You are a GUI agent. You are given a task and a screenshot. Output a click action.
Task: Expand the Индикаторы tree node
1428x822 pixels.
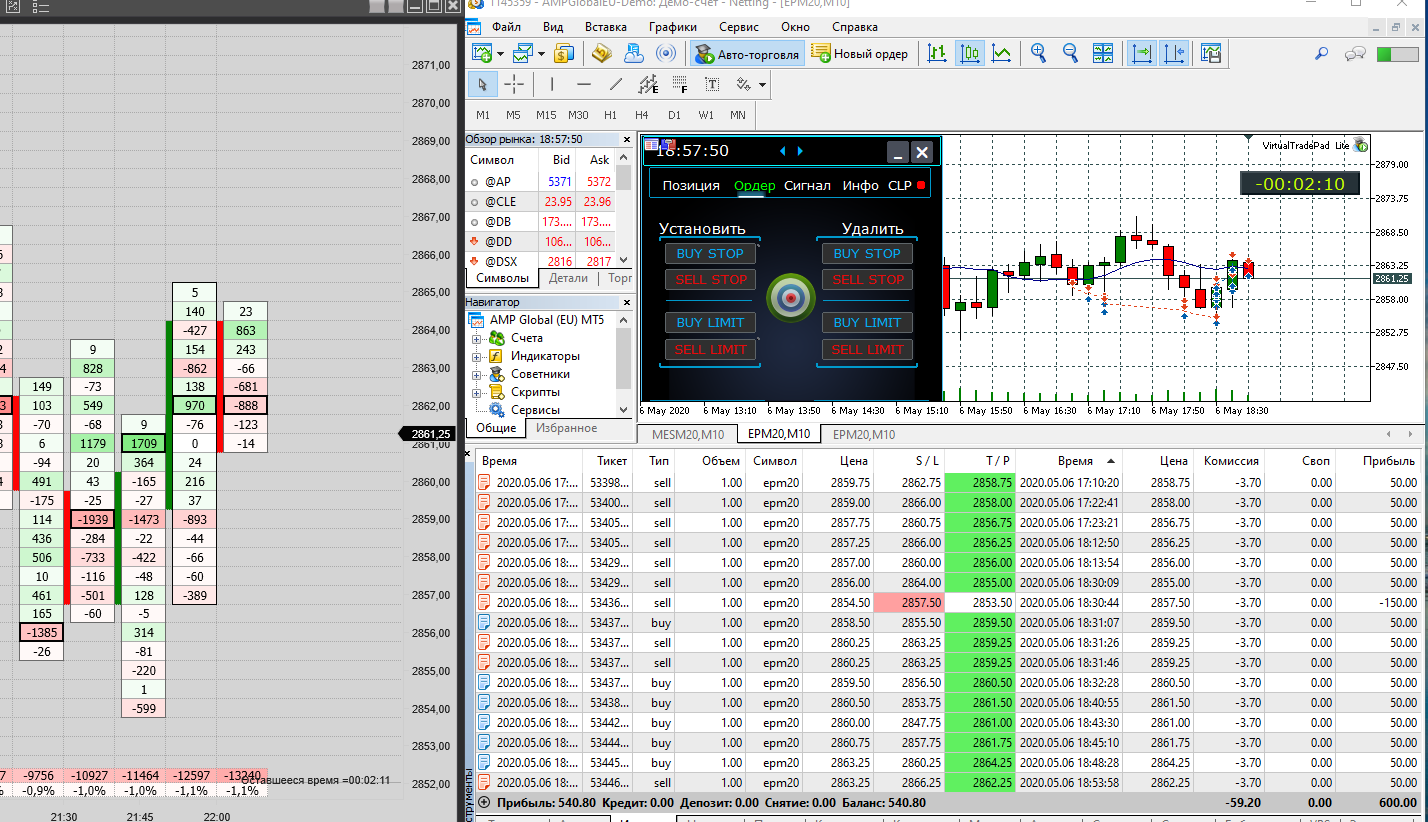(x=477, y=357)
